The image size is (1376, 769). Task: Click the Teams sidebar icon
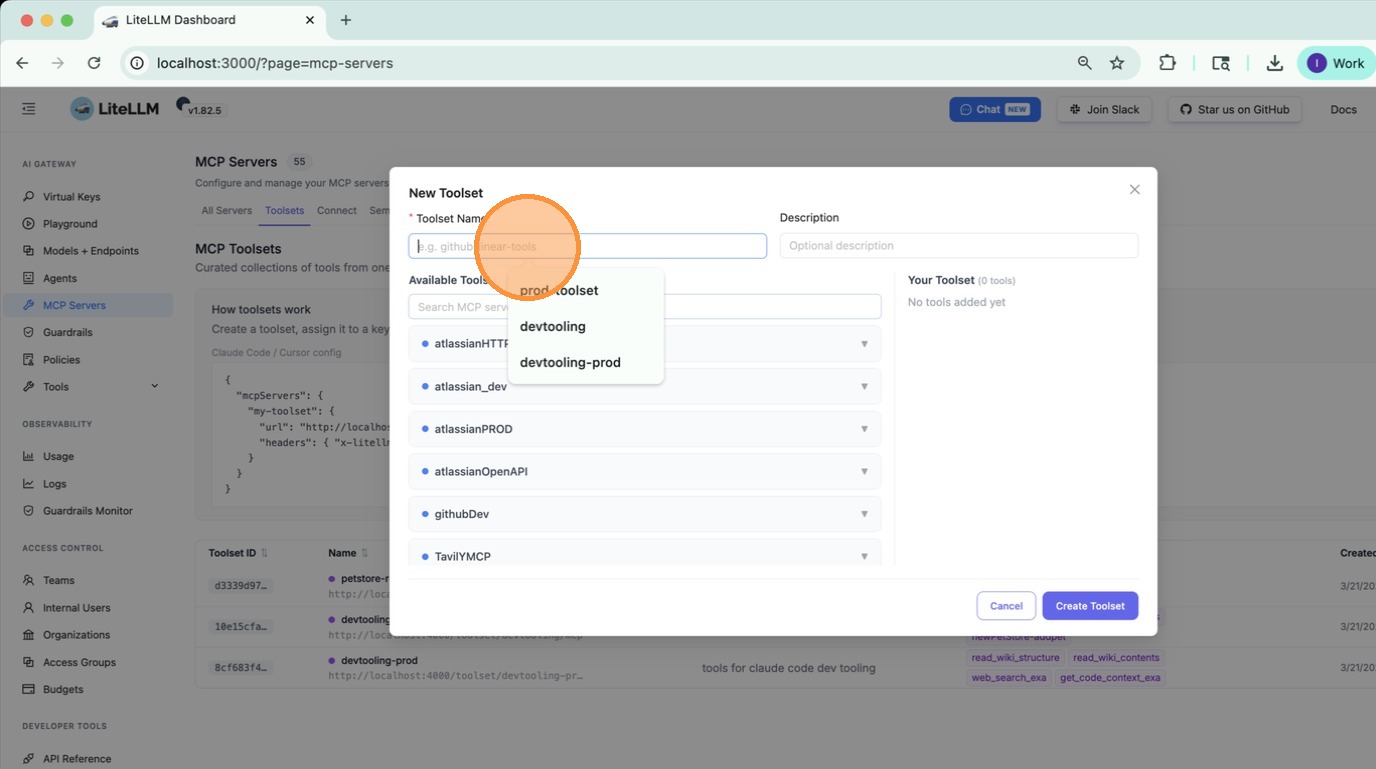(x=29, y=580)
